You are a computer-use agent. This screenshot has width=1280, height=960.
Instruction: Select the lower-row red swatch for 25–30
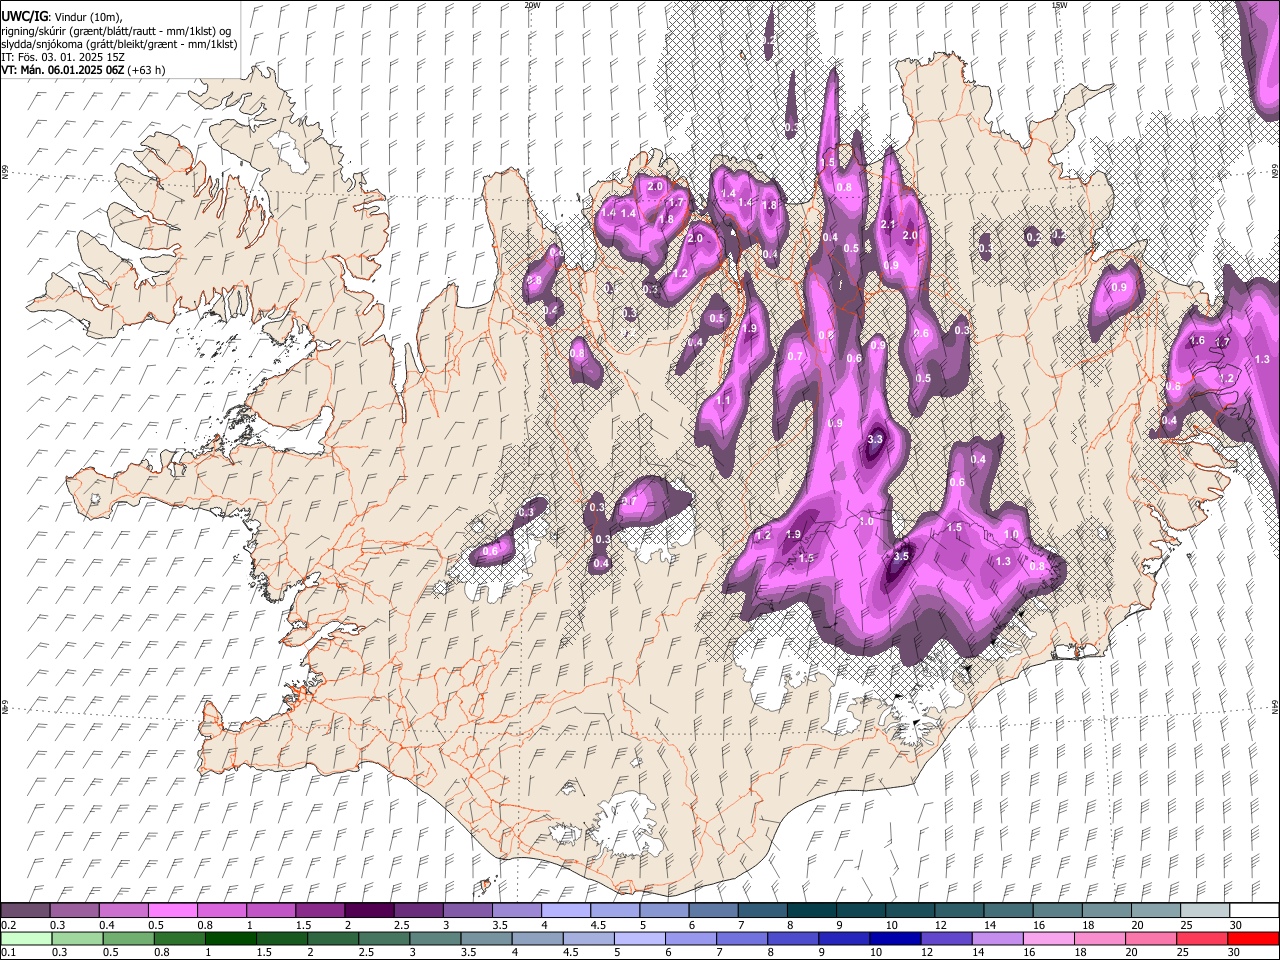[1201, 938]
